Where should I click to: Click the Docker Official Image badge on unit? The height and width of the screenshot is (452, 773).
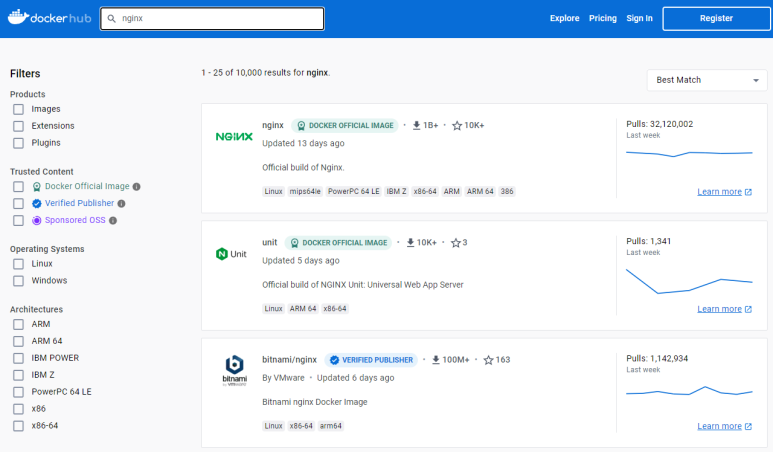pyautogui.click(x=338, y=243)
